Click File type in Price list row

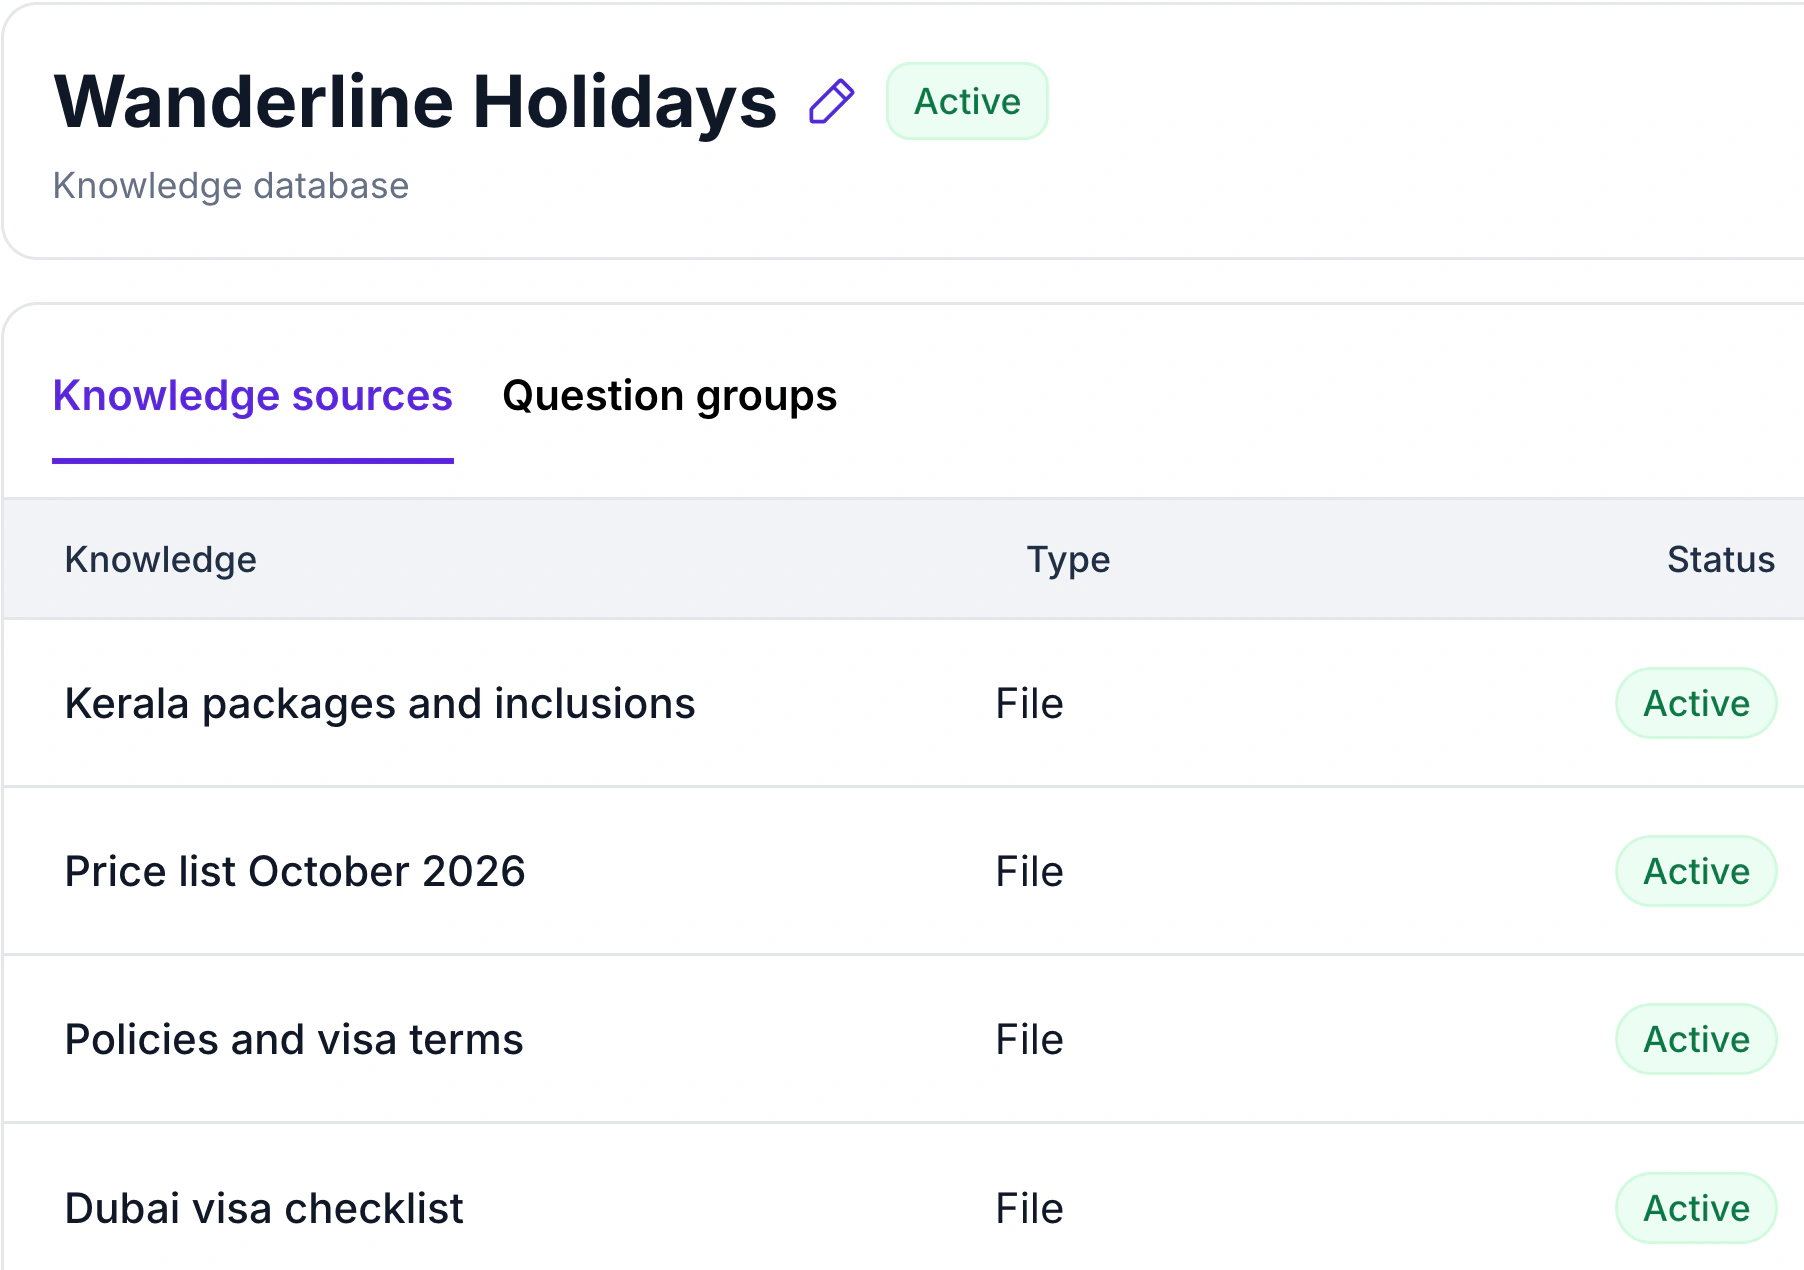[x=1029, y=871]
